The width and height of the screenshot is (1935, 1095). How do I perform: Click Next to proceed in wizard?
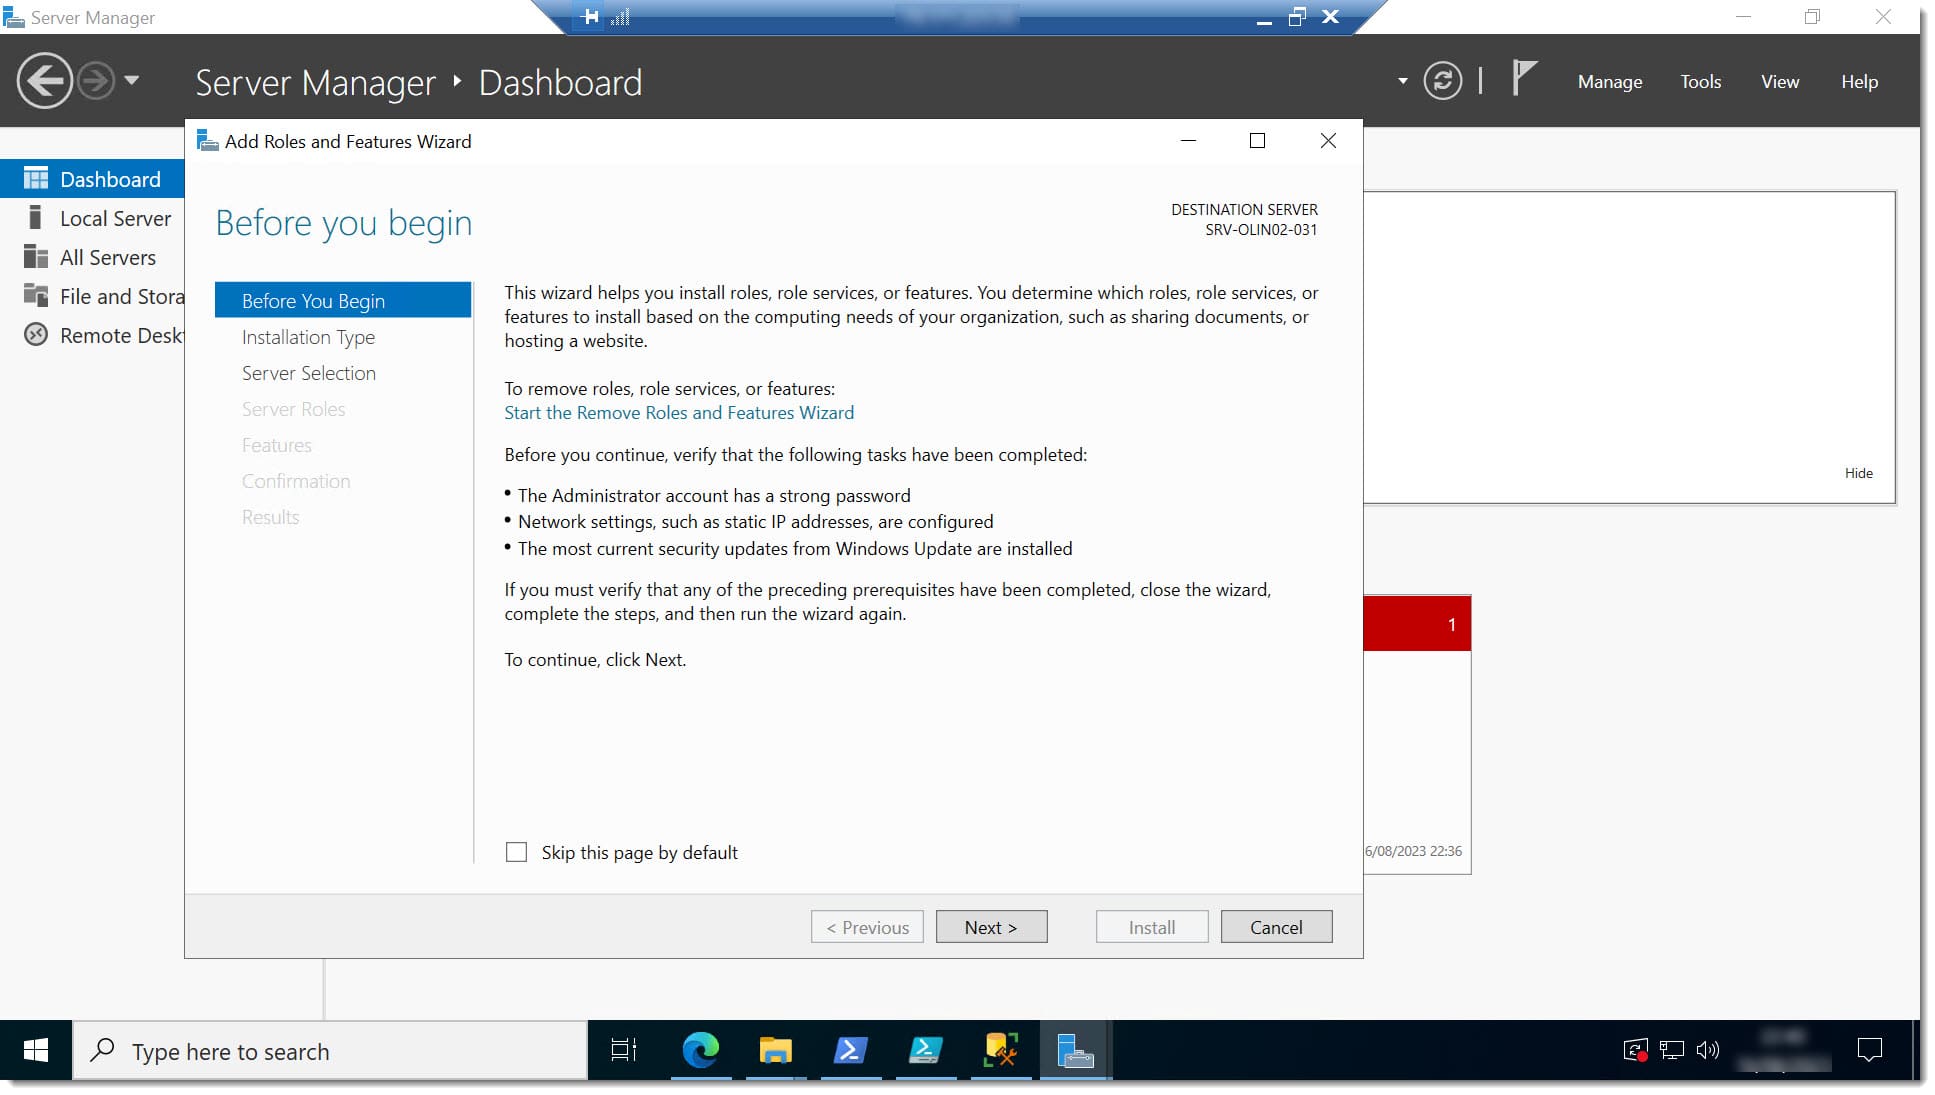tap(991, 926)
